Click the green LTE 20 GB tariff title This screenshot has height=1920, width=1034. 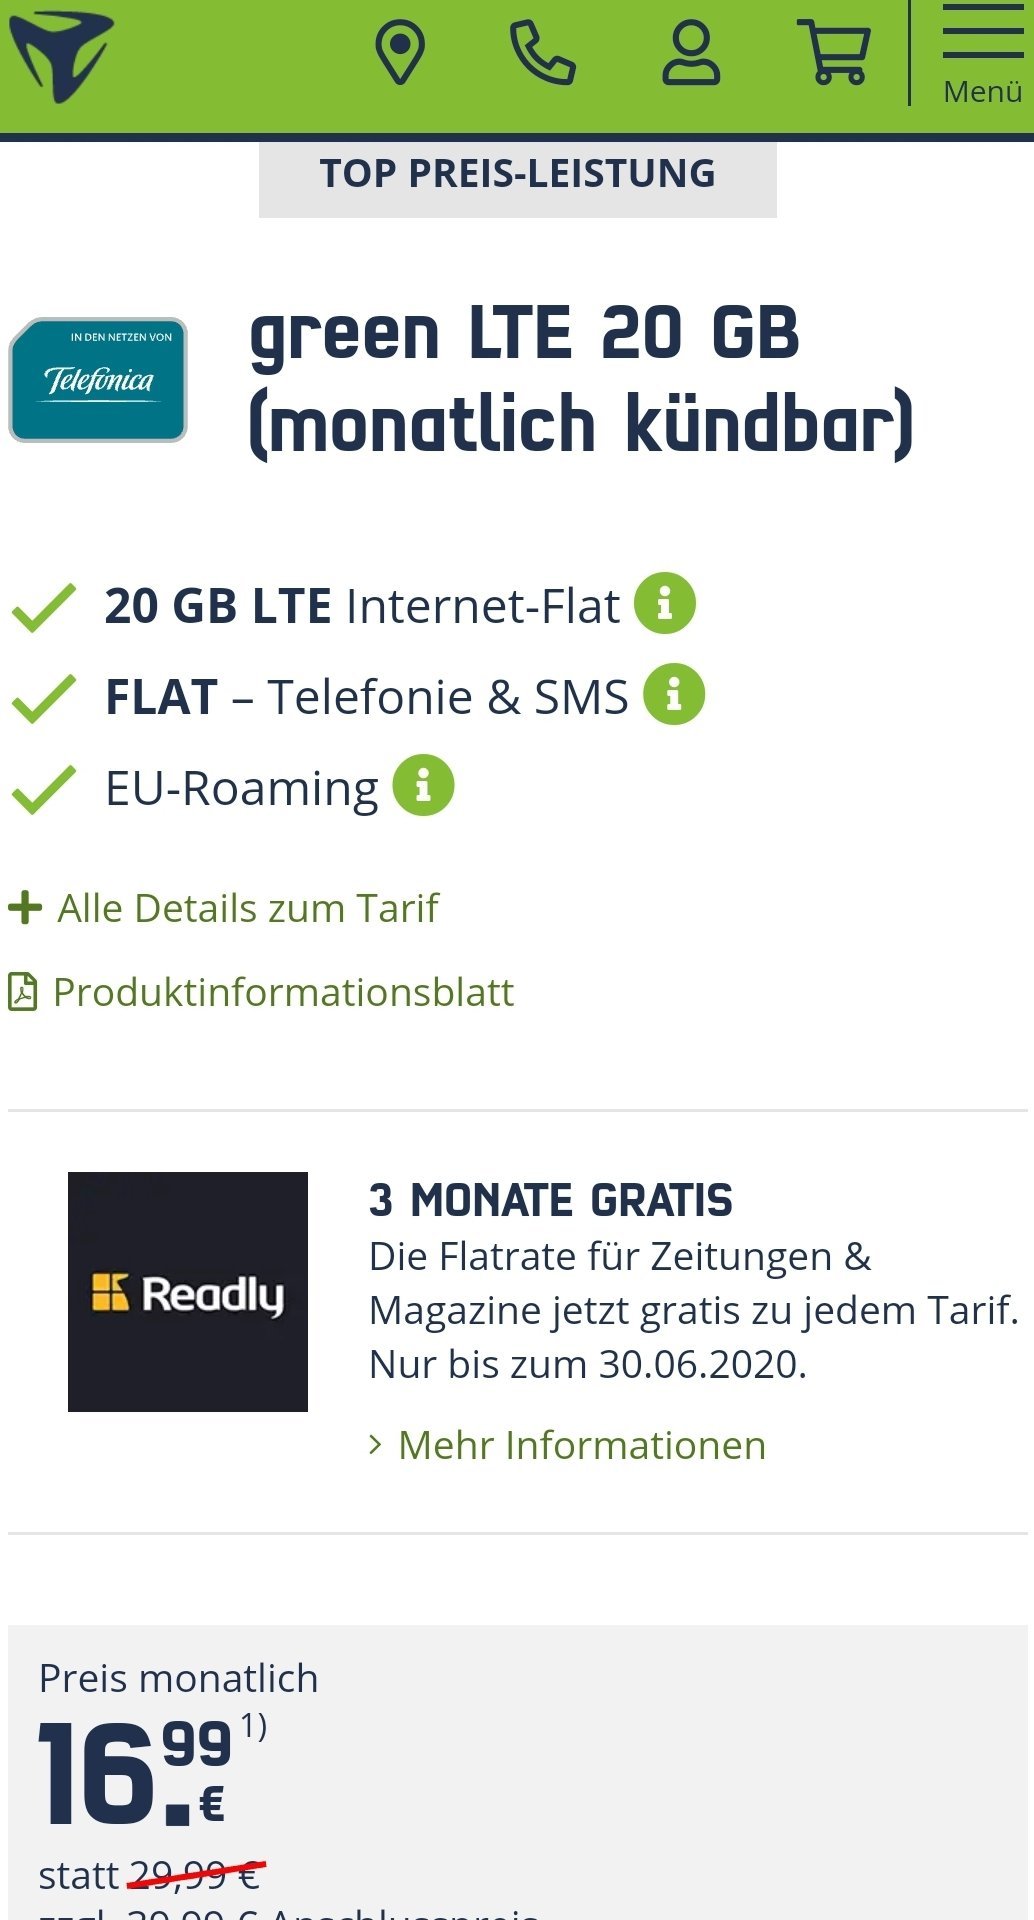click(x=581, y=380)
